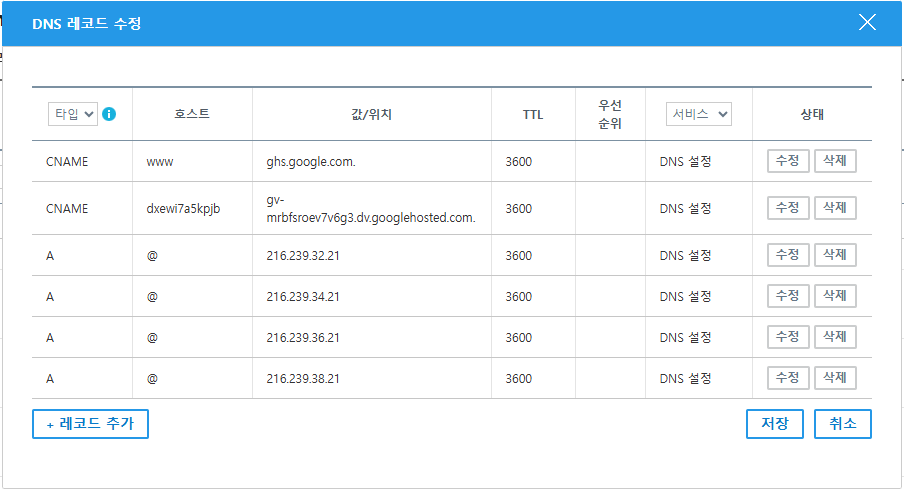Delete the 216.239.36.21 A record

835,337
